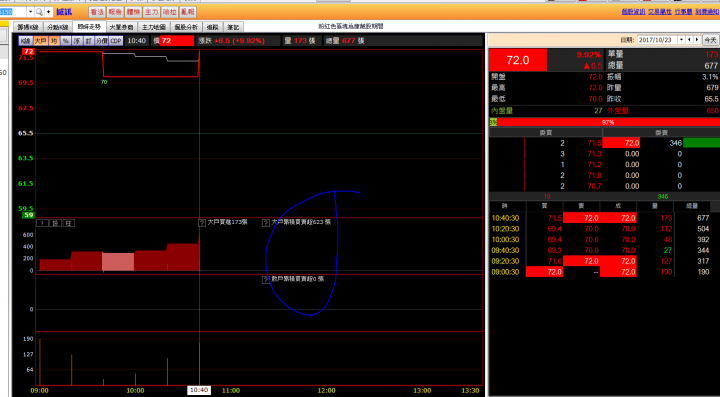The width and height of the screenshot is (720, 397).
Task: Click the 2017/10/23 date field
Action: tap(658, 40)
